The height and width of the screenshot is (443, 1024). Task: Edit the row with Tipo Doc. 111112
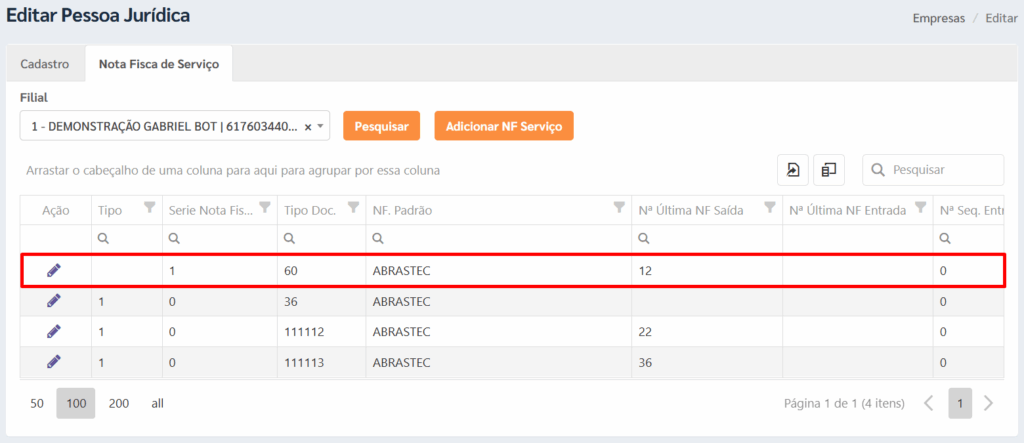click(54, 331)
